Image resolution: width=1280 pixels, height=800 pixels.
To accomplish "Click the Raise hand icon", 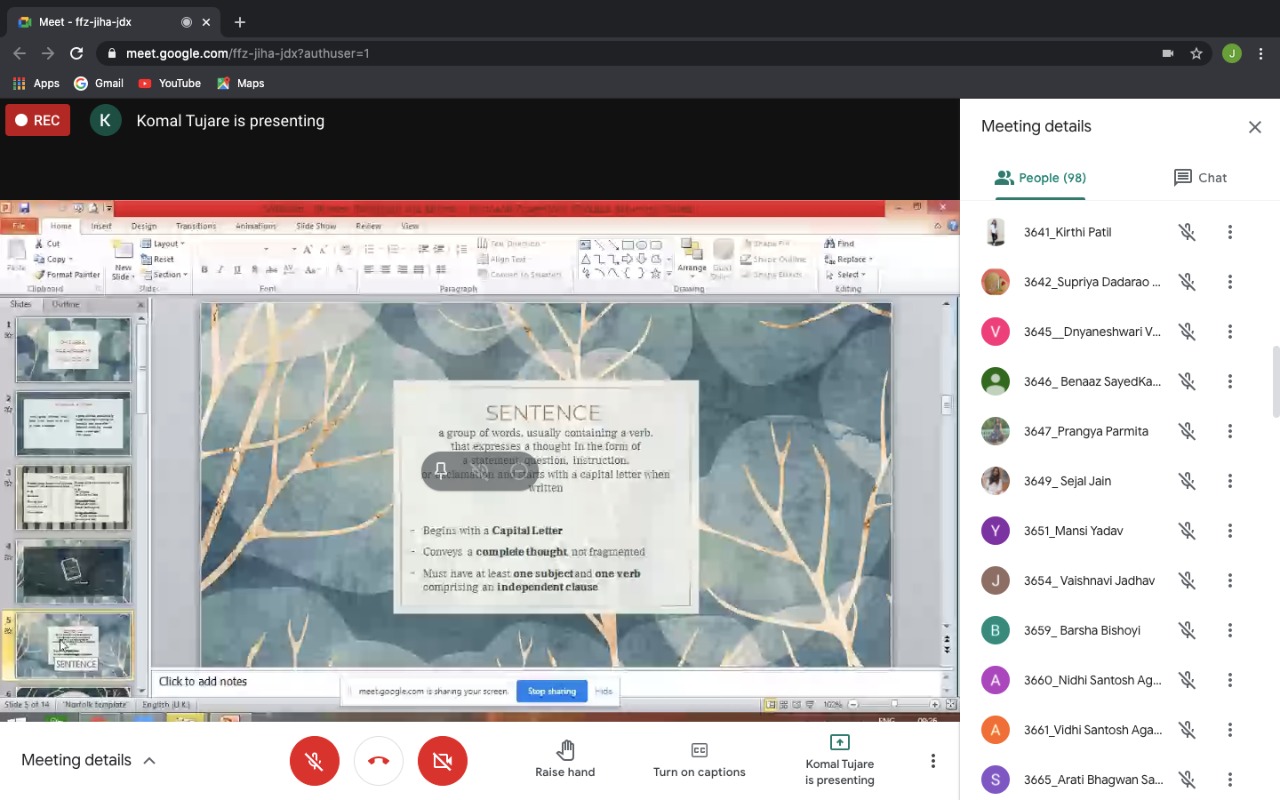I will 565,750.
